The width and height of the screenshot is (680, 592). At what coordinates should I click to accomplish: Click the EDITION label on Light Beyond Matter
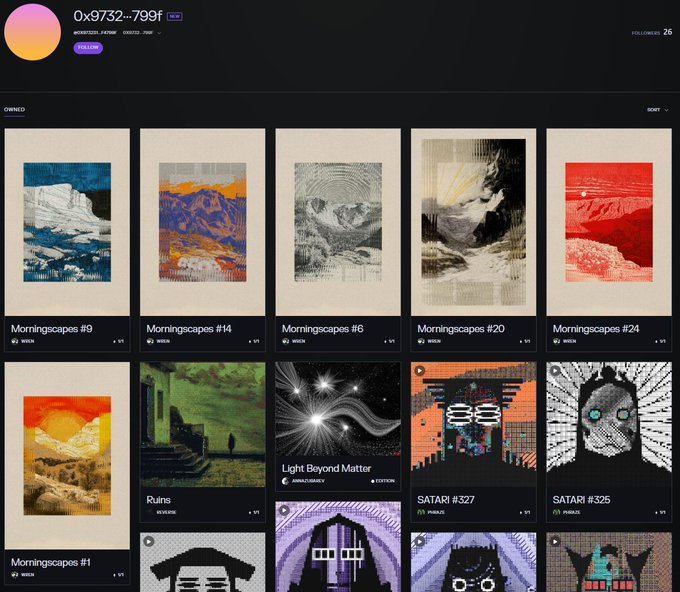383,481
